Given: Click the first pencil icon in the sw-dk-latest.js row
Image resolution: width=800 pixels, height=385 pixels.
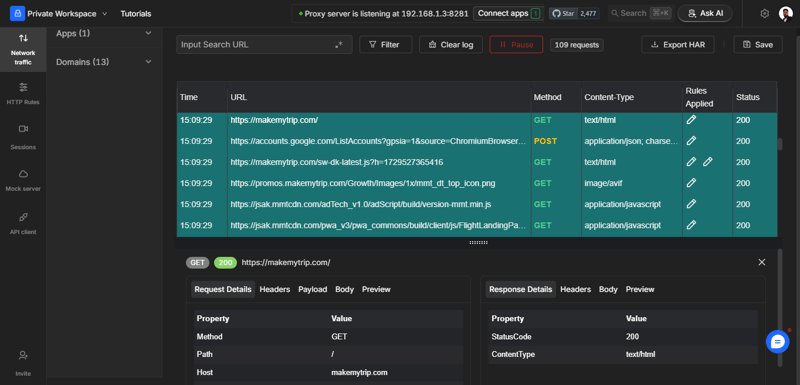Looking at the screenshot, I should pos(691,162).
